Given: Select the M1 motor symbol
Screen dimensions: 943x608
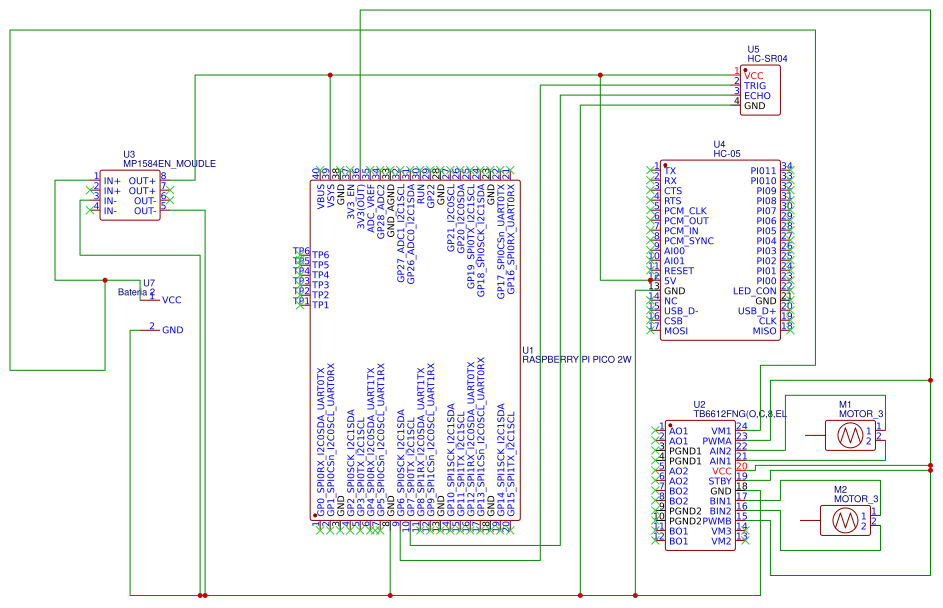Looking at the screenshot, I should click(850, 435).
